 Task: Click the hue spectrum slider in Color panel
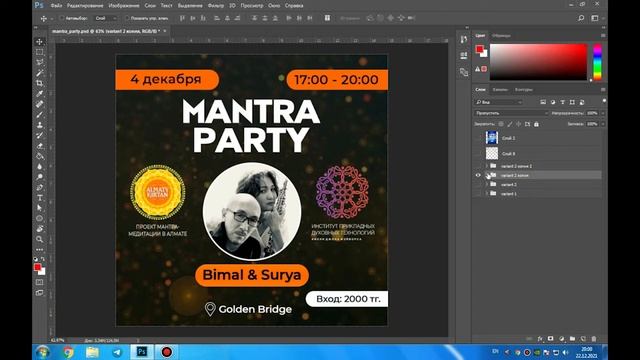pos(597,62)
